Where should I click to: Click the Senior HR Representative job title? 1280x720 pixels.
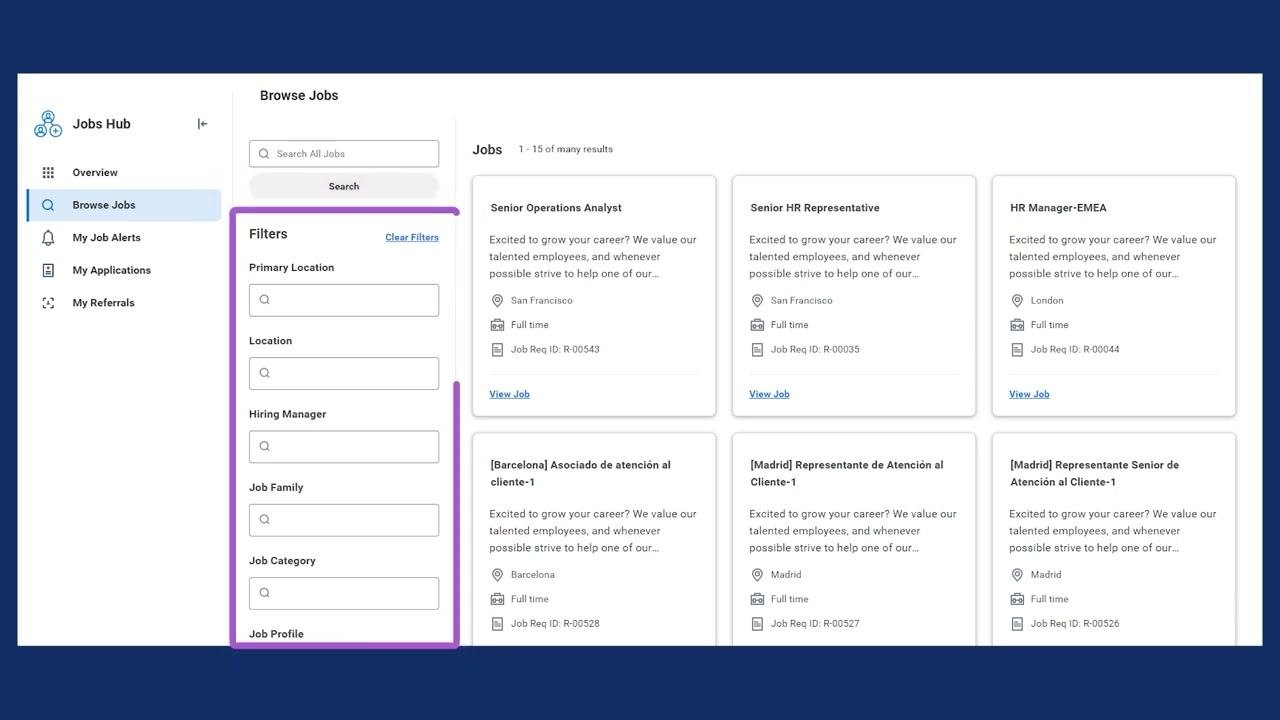(x=815, y=208)
